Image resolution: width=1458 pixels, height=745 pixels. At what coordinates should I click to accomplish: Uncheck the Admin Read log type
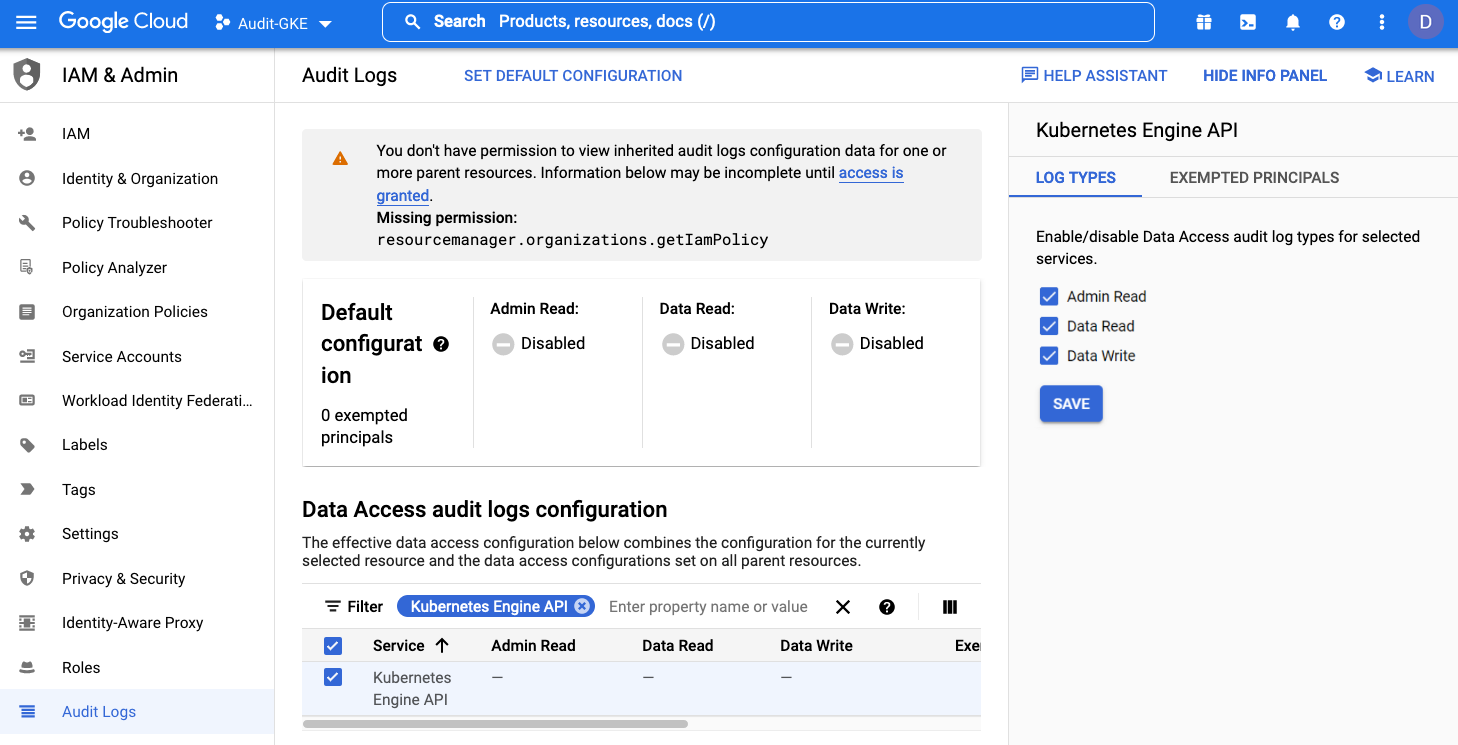(x=1049, y=297)
